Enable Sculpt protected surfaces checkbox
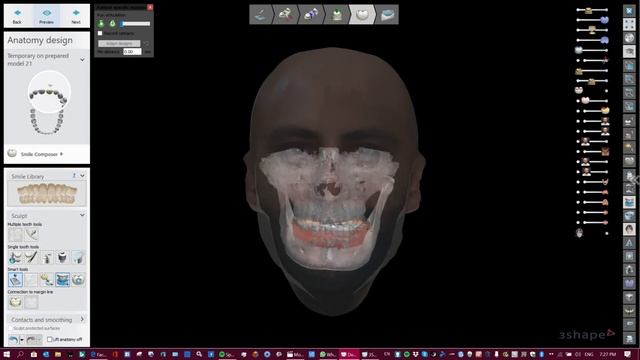This screenshot has height=360, width=640. (11, 328)
